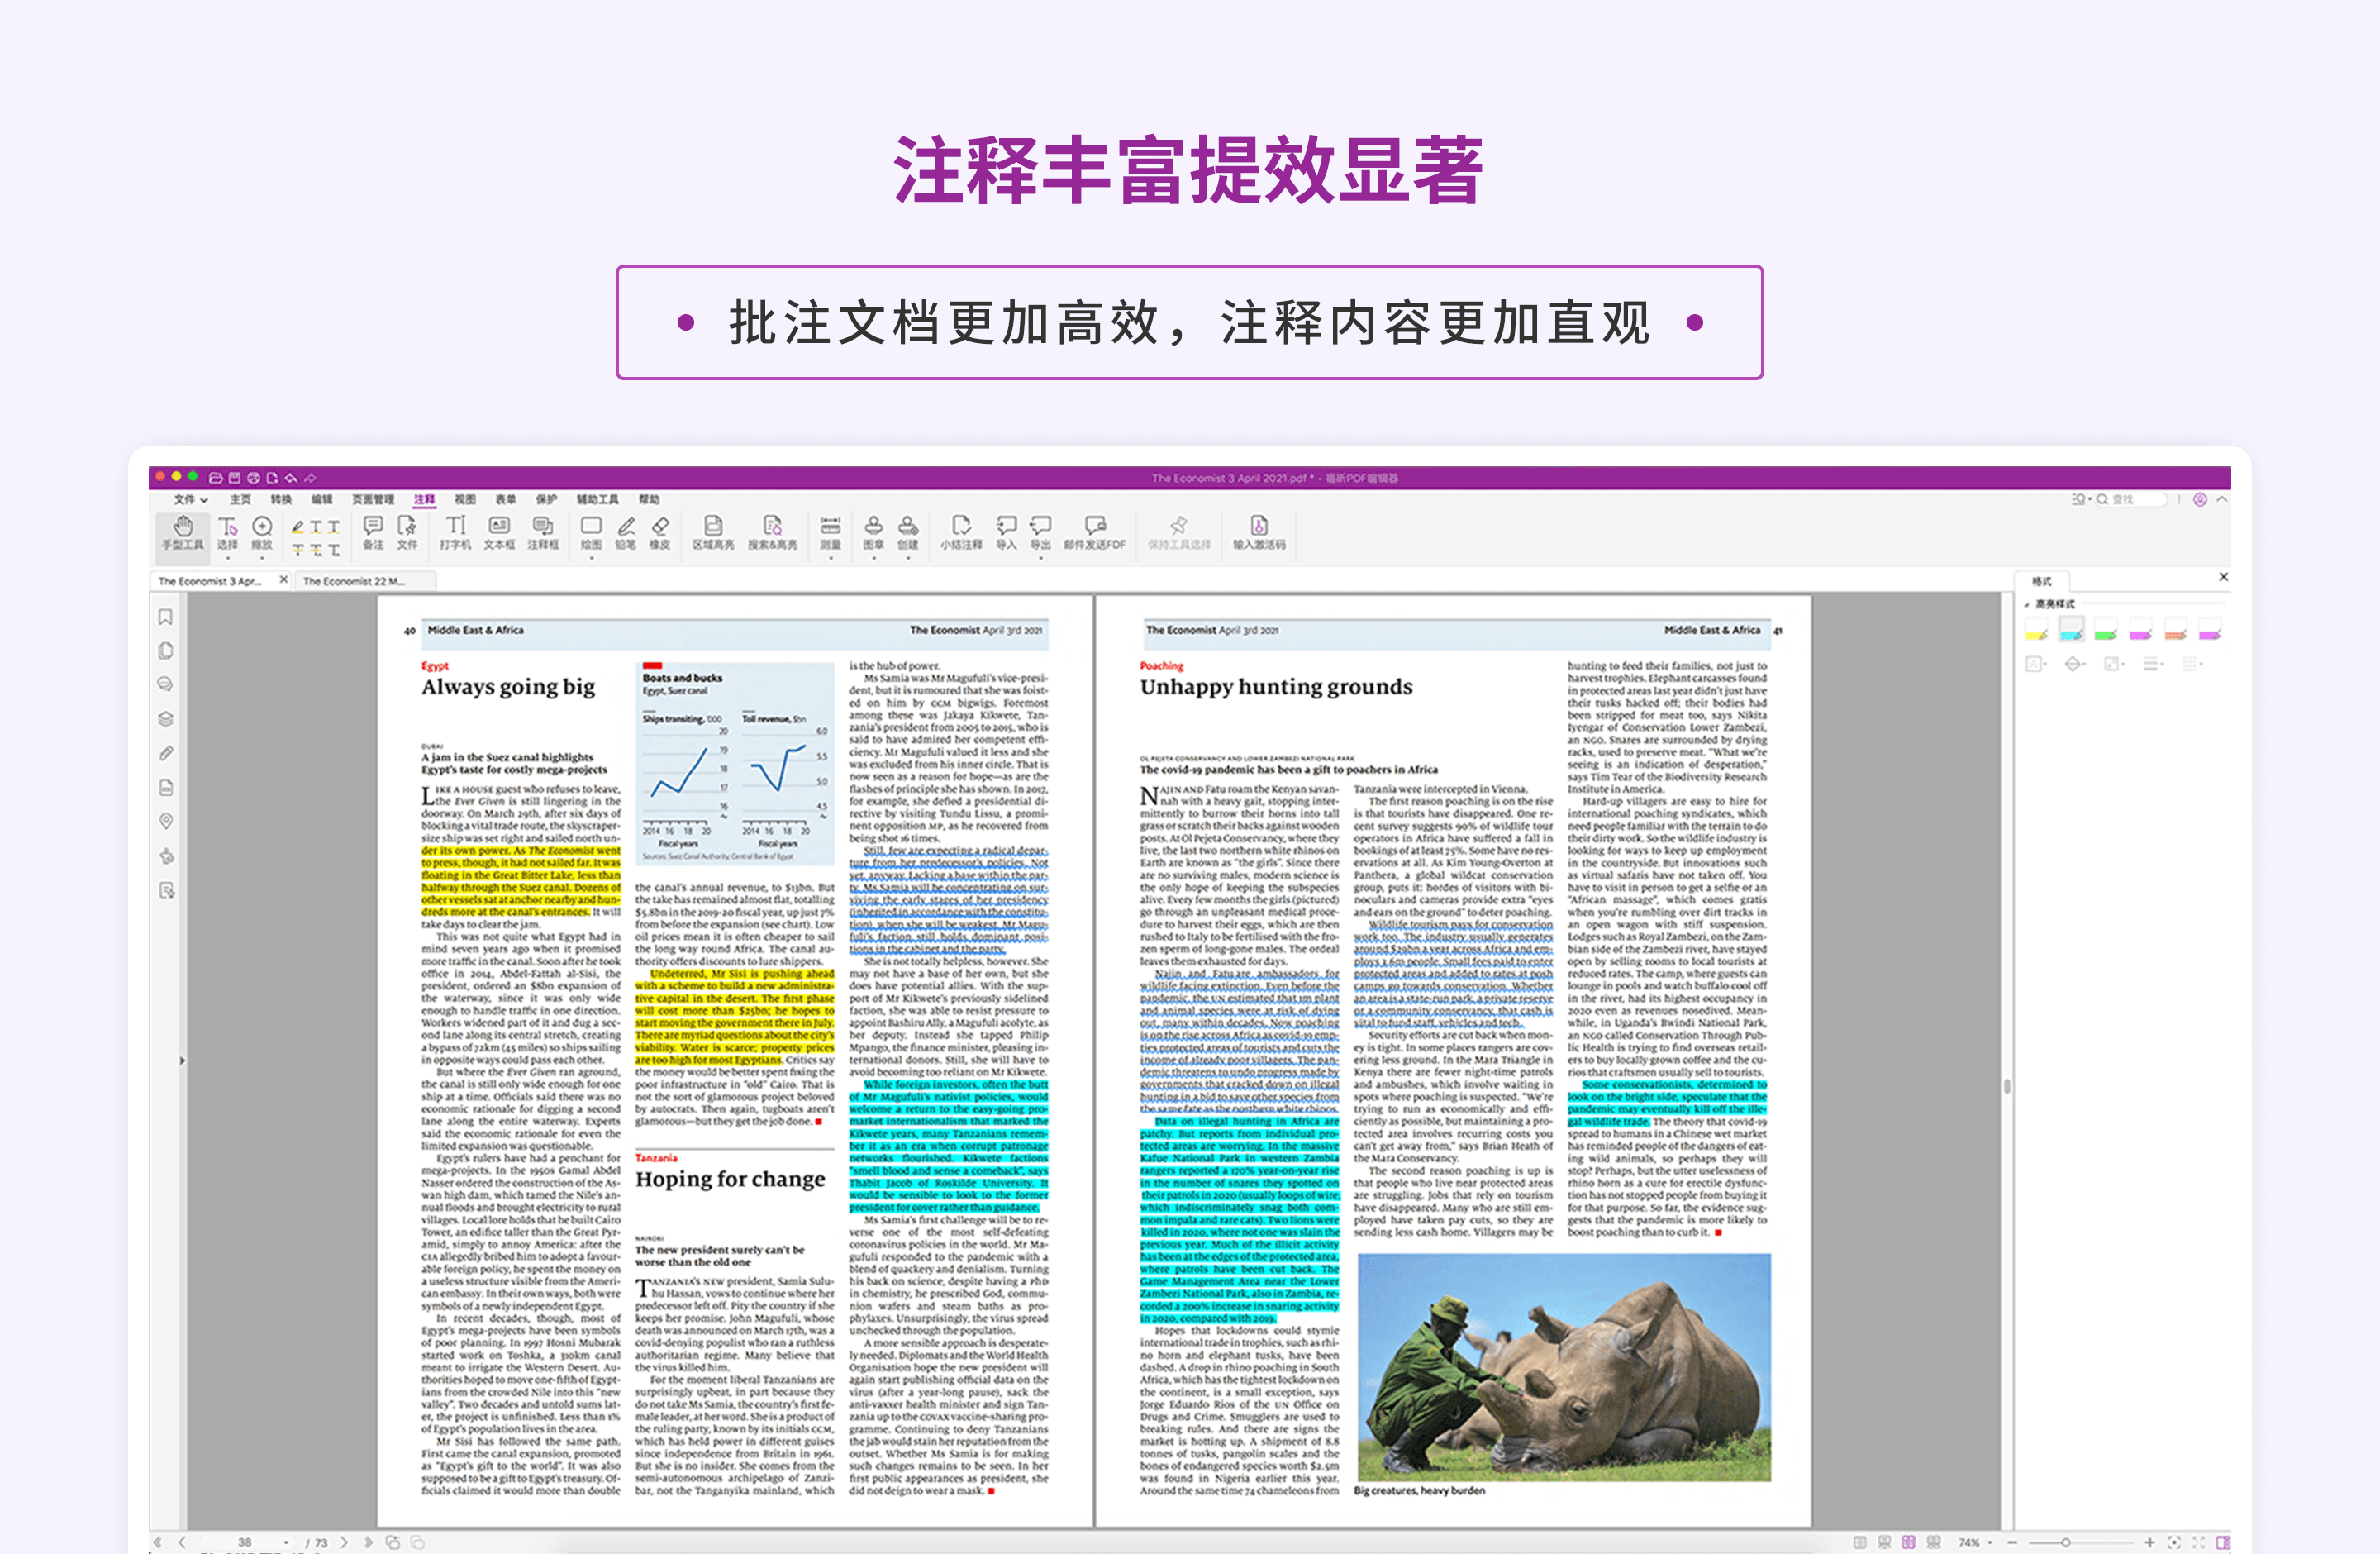Click Area Highlight (区域高亮) tool

pyautogui.click(x=713, y=532)
